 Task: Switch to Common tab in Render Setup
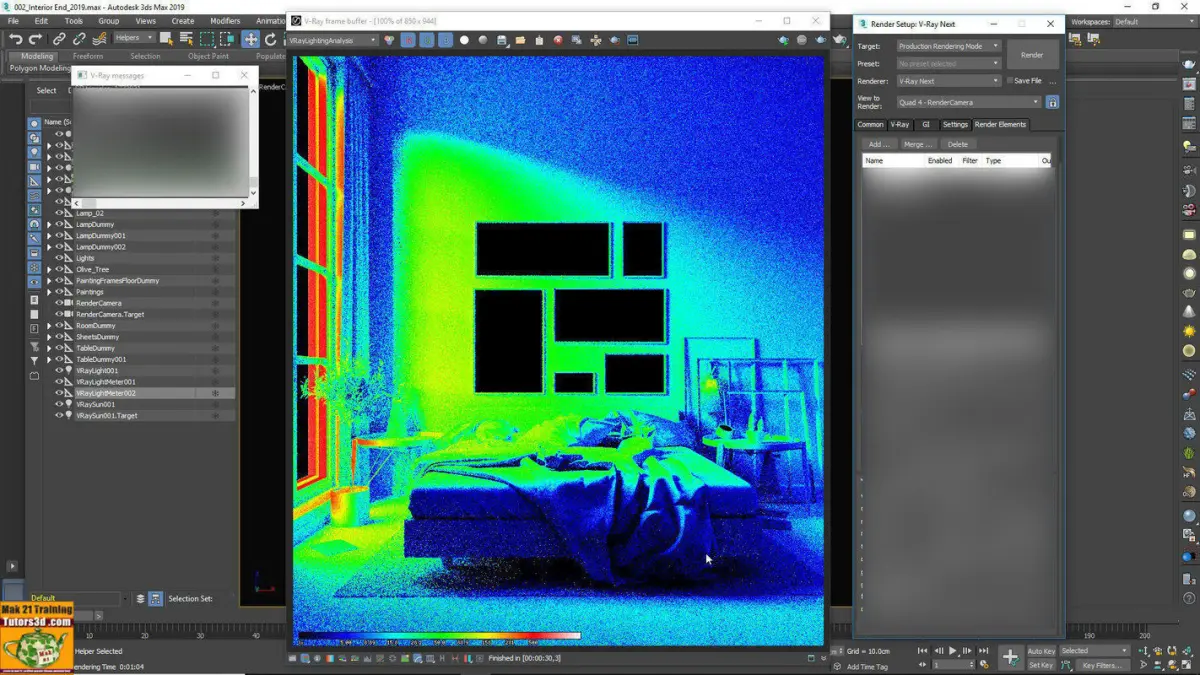click(x=870, y=125)
